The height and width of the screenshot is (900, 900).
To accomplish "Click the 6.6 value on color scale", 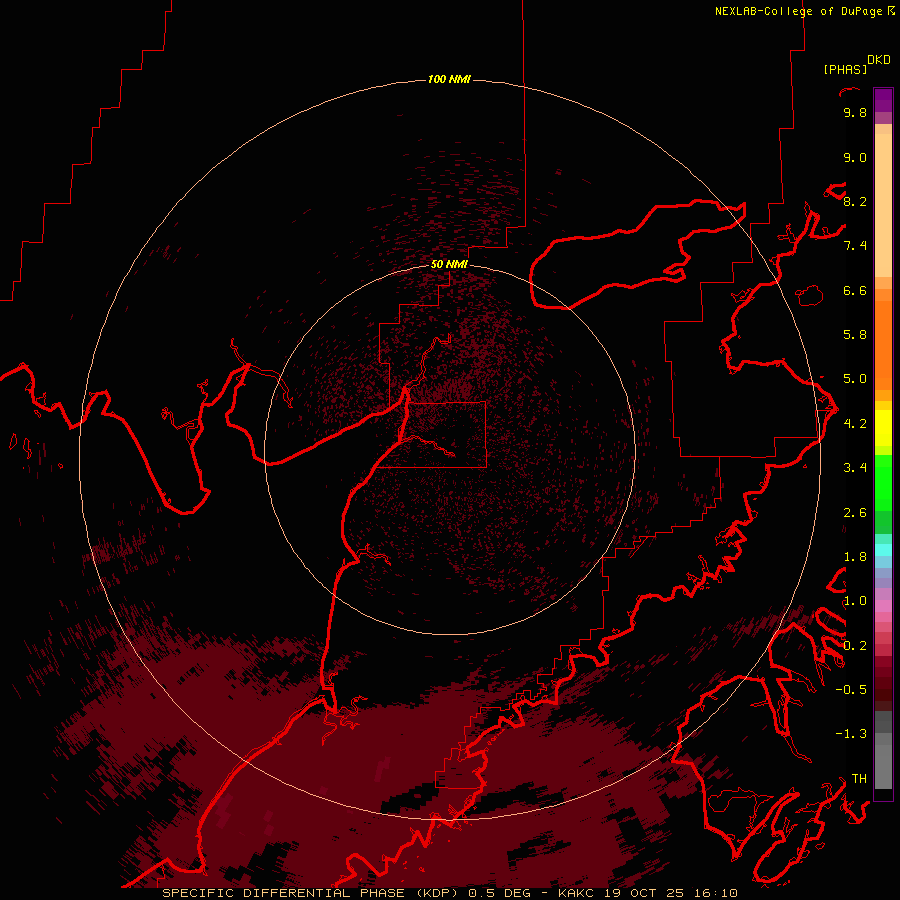I will [x=855, y=290].
